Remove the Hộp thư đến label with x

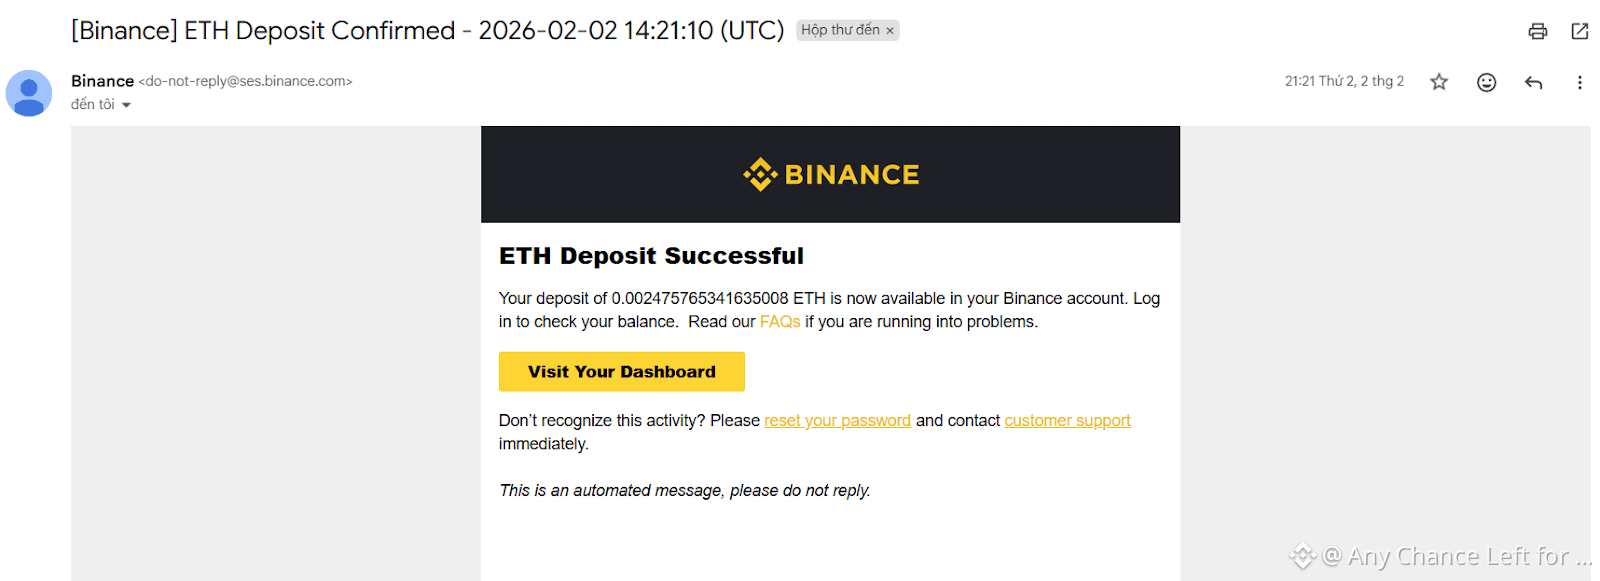(x=890, y=31)
